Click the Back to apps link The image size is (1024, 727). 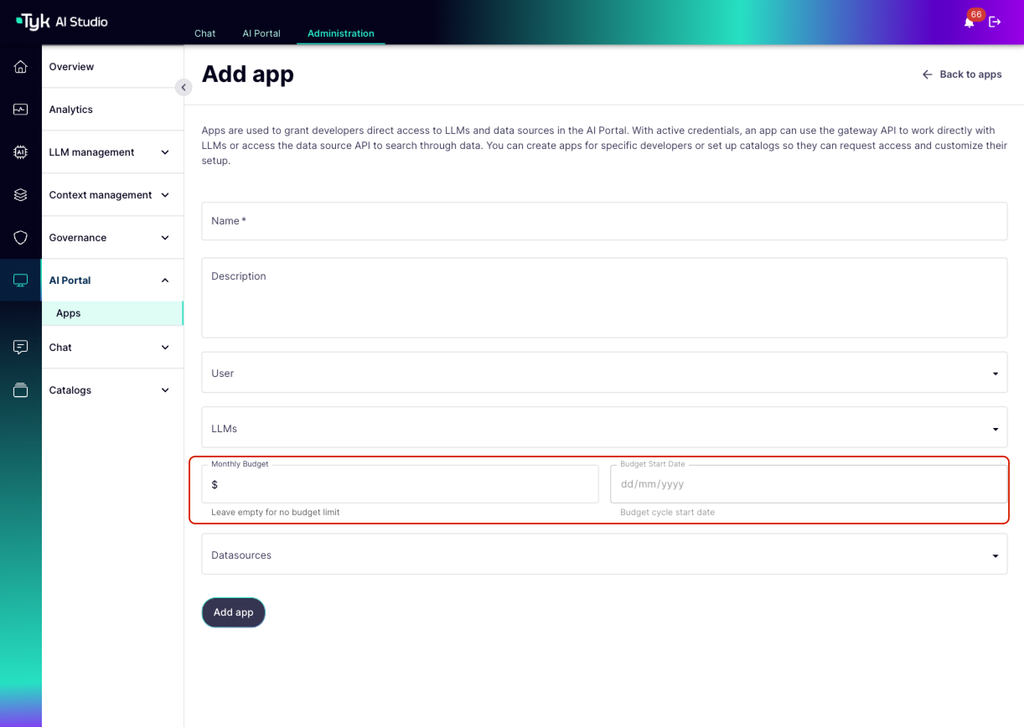point(961,74)
